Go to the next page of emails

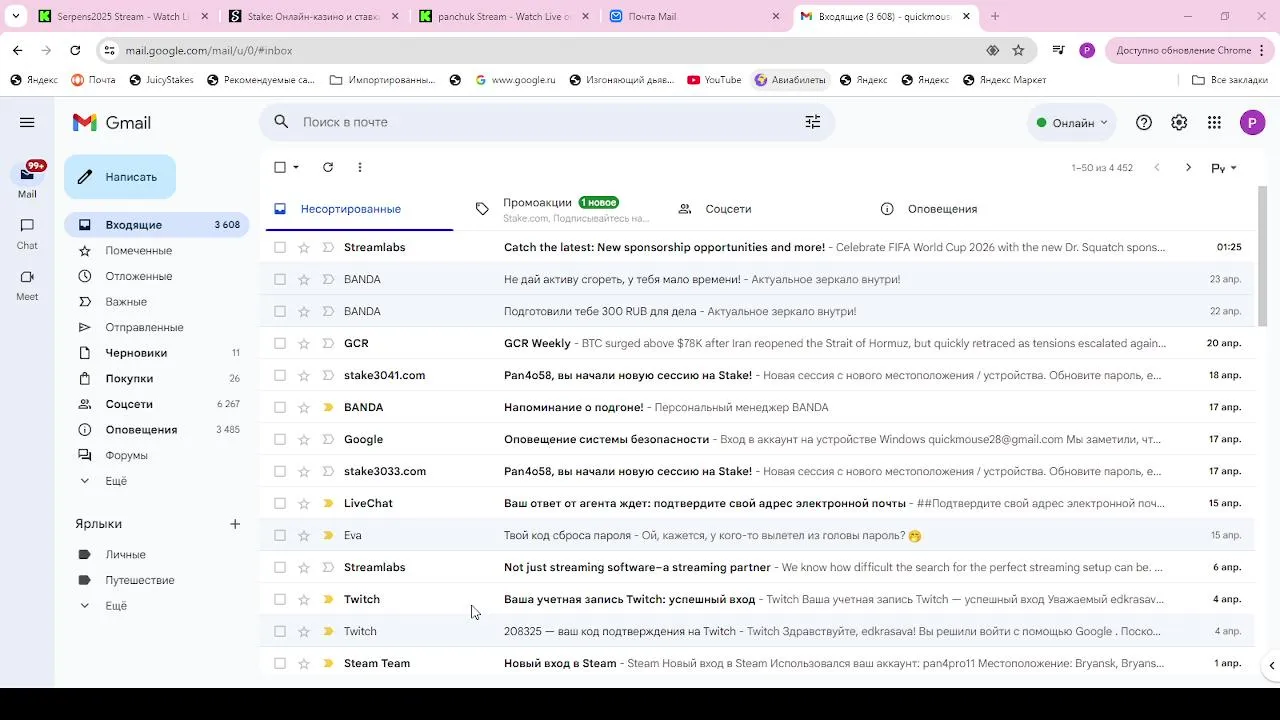(x=1188, y=167)
